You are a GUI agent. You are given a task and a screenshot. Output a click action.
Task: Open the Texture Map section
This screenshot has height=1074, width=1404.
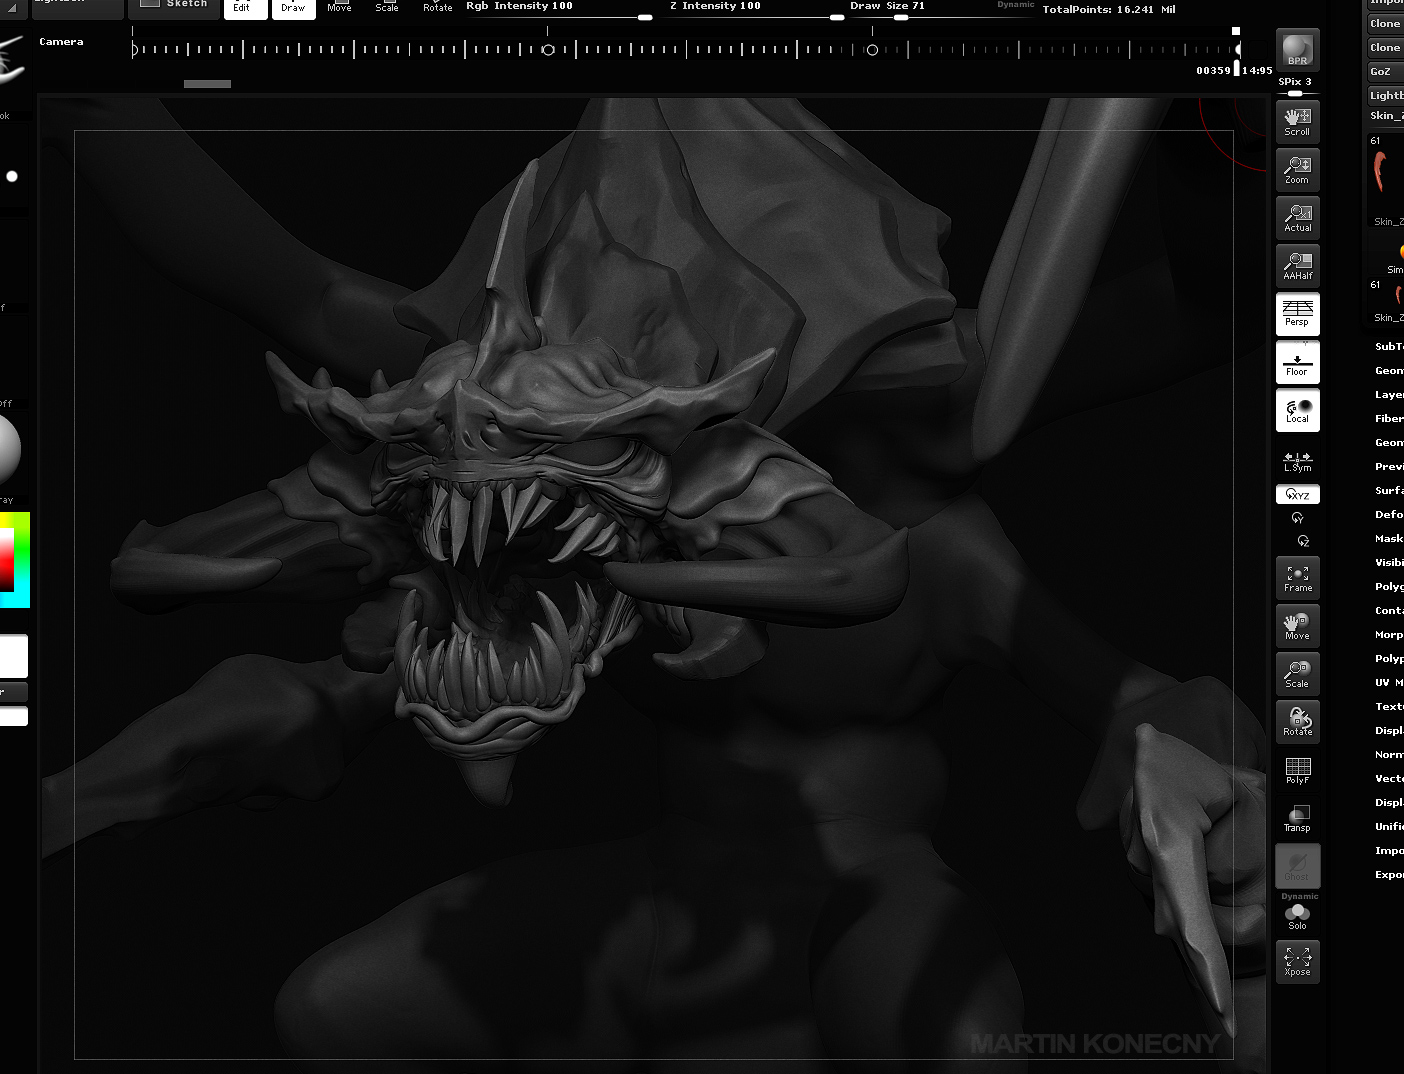(1388, 706)
